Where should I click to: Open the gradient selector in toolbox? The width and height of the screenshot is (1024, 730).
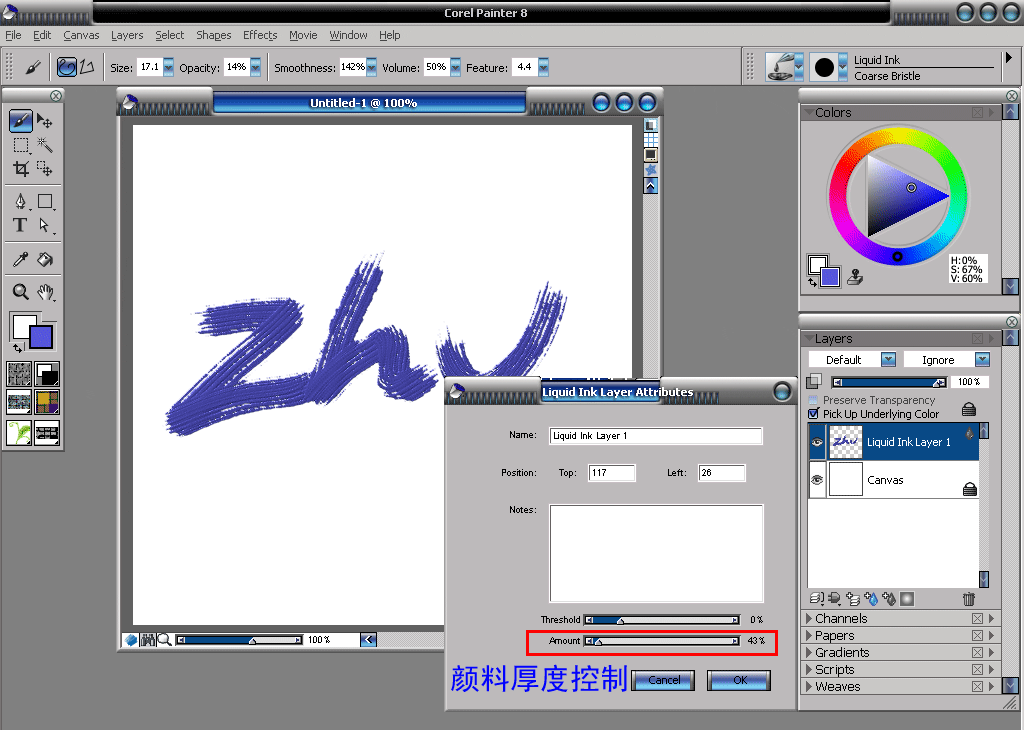tap(47, 374)
